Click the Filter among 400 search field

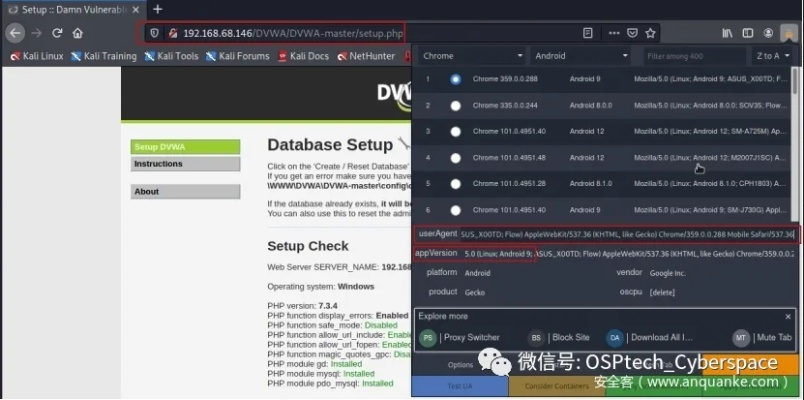tap(690, 56)
